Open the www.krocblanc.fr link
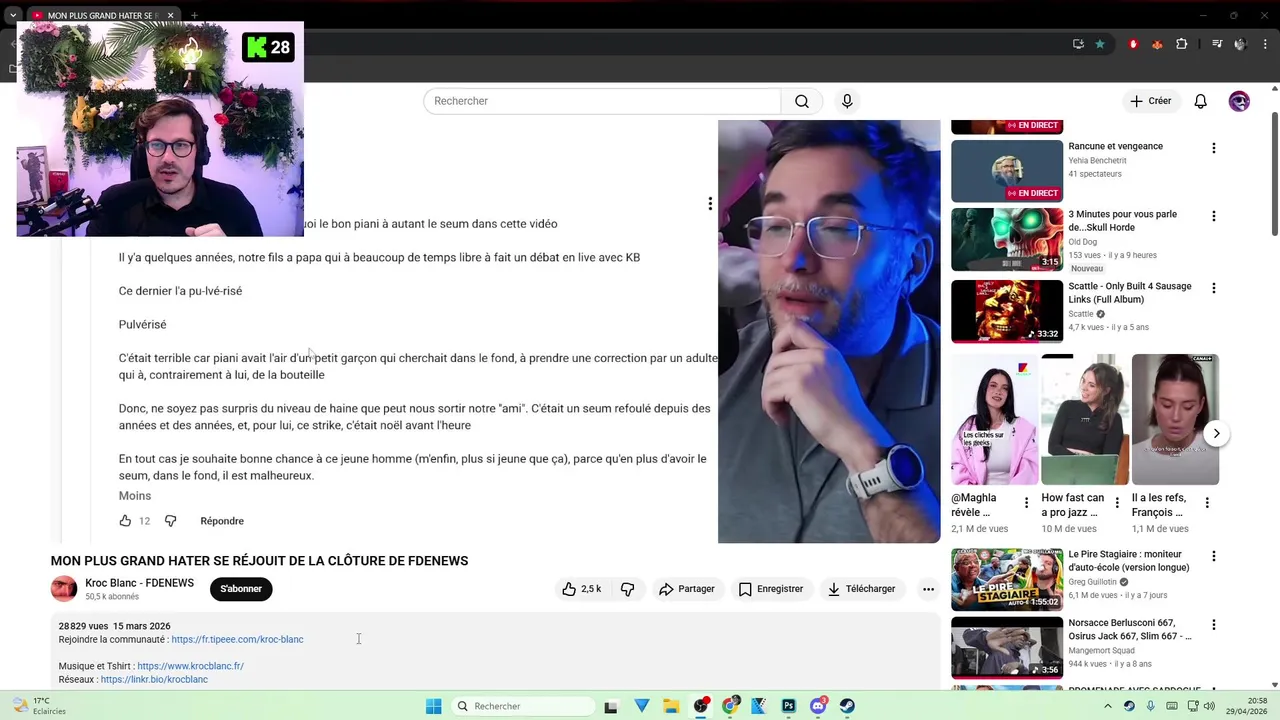The height and width of the screenshot is (720, 1280). [190, 666]
